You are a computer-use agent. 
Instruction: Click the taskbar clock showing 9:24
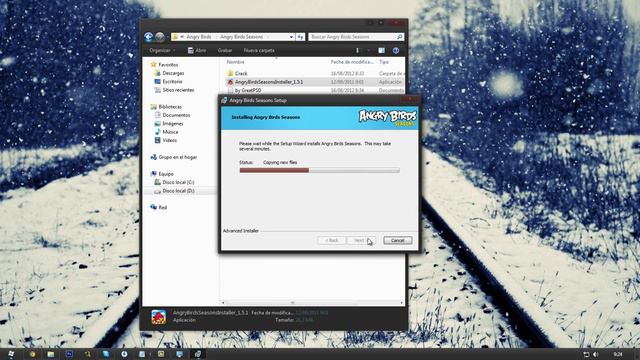click(x=618, y=354)
